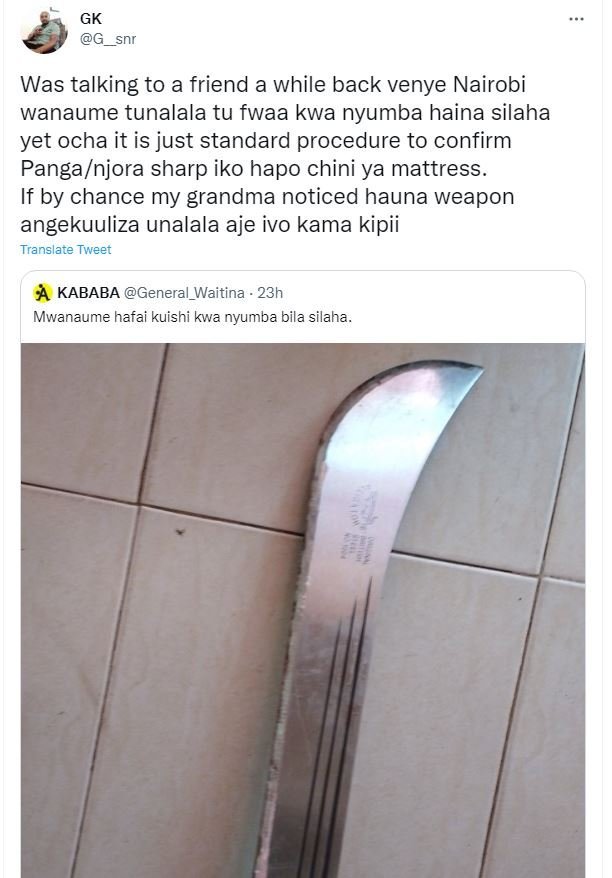612x878 pixels.
Task: Open the tweet's three-dot more options menu
Action: coord(576,19)
